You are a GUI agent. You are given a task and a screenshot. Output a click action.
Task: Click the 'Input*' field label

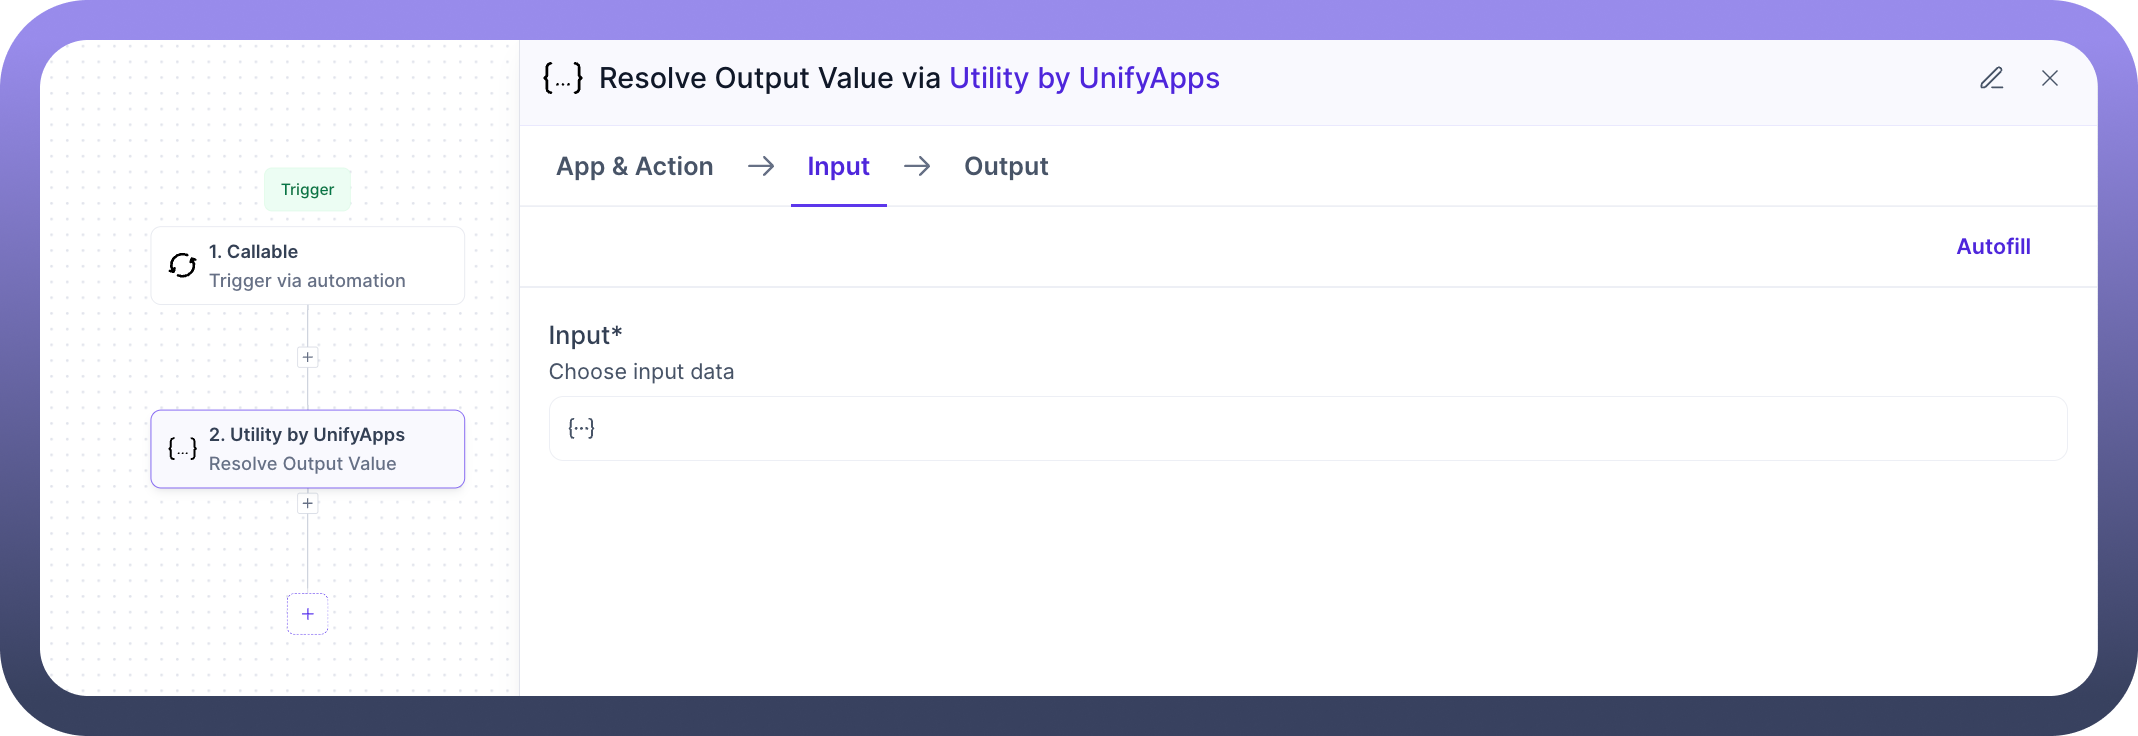[585, 335]
